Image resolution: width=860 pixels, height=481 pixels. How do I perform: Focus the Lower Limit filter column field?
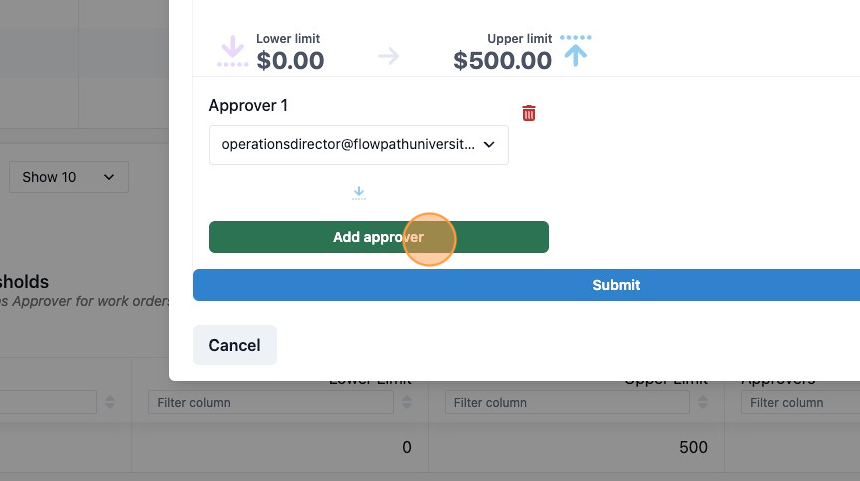[271, 403]
